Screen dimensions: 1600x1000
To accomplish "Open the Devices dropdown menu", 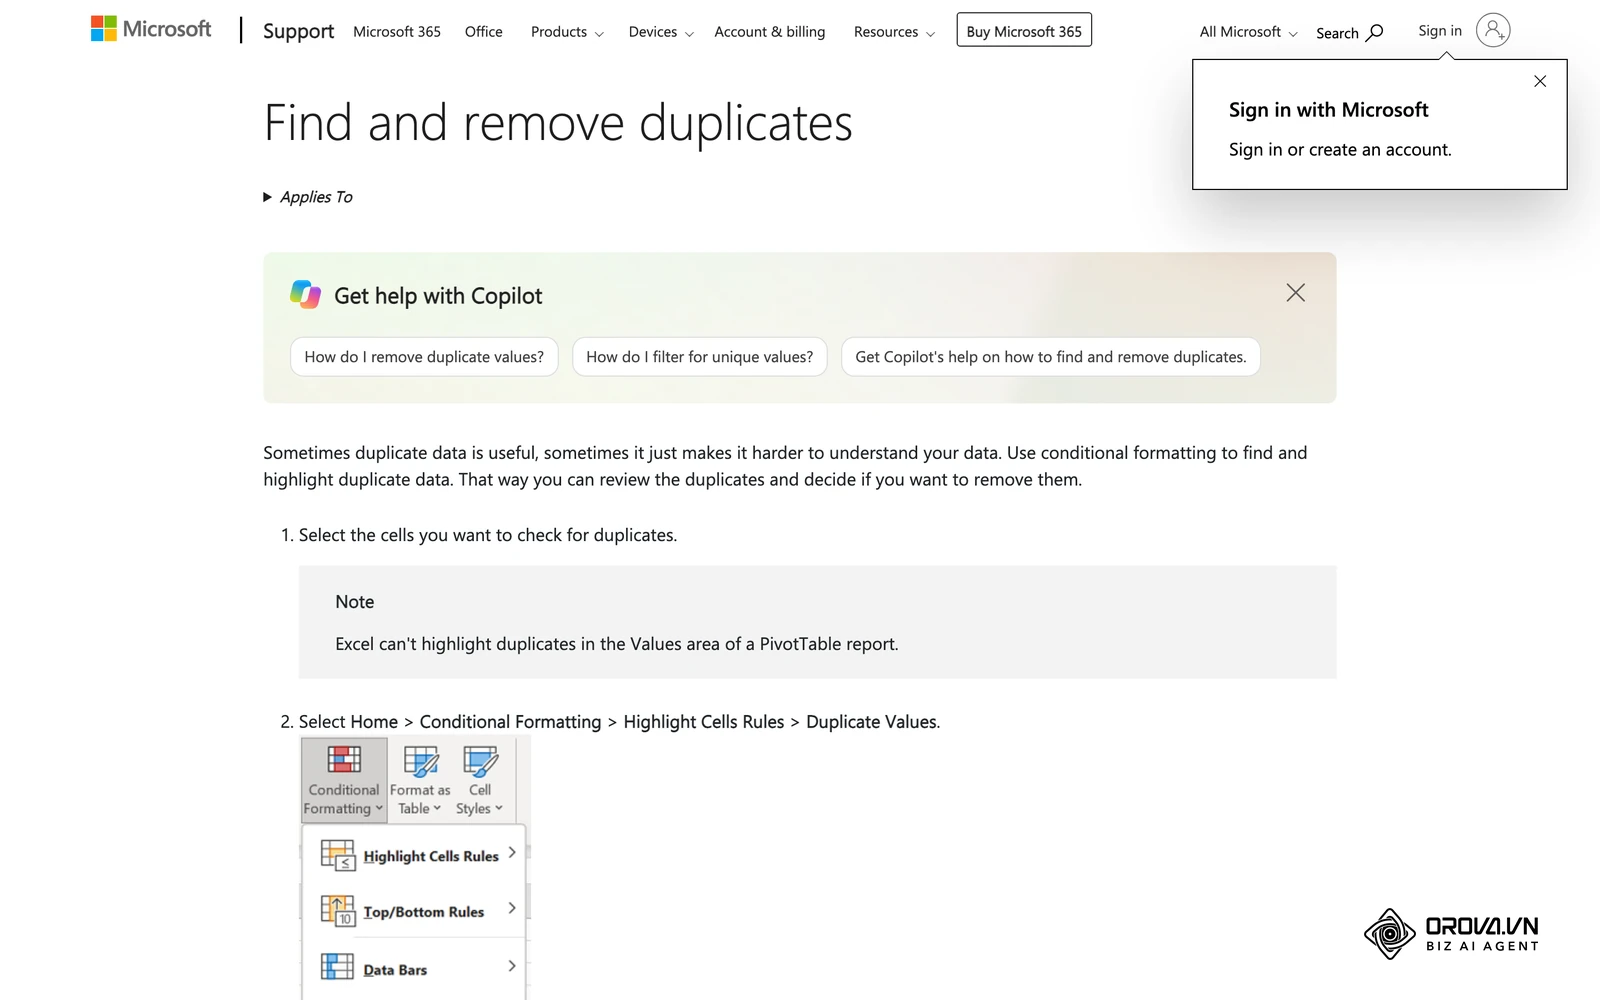I will [x=661, y=32].
